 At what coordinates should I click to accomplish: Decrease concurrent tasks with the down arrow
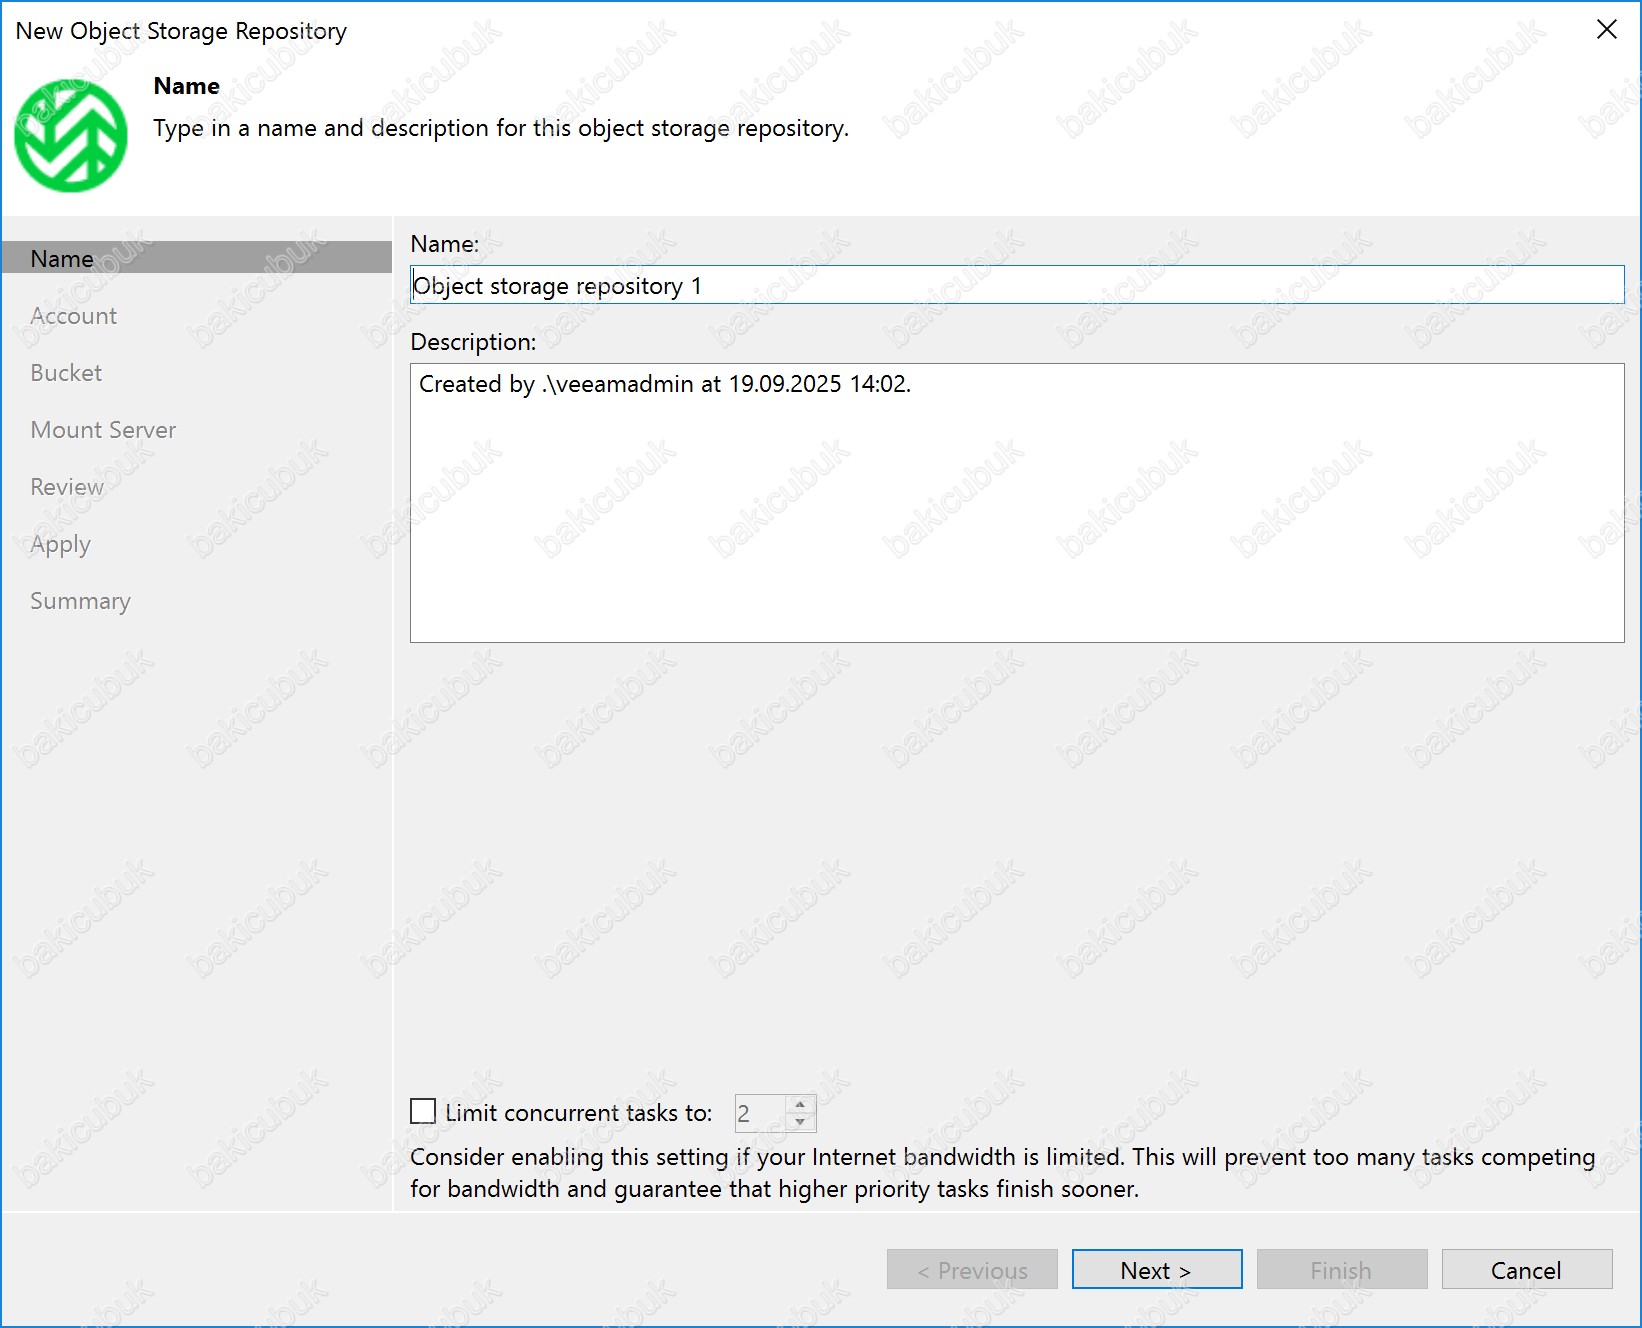pyautogui.click(x=800, y=1122)
